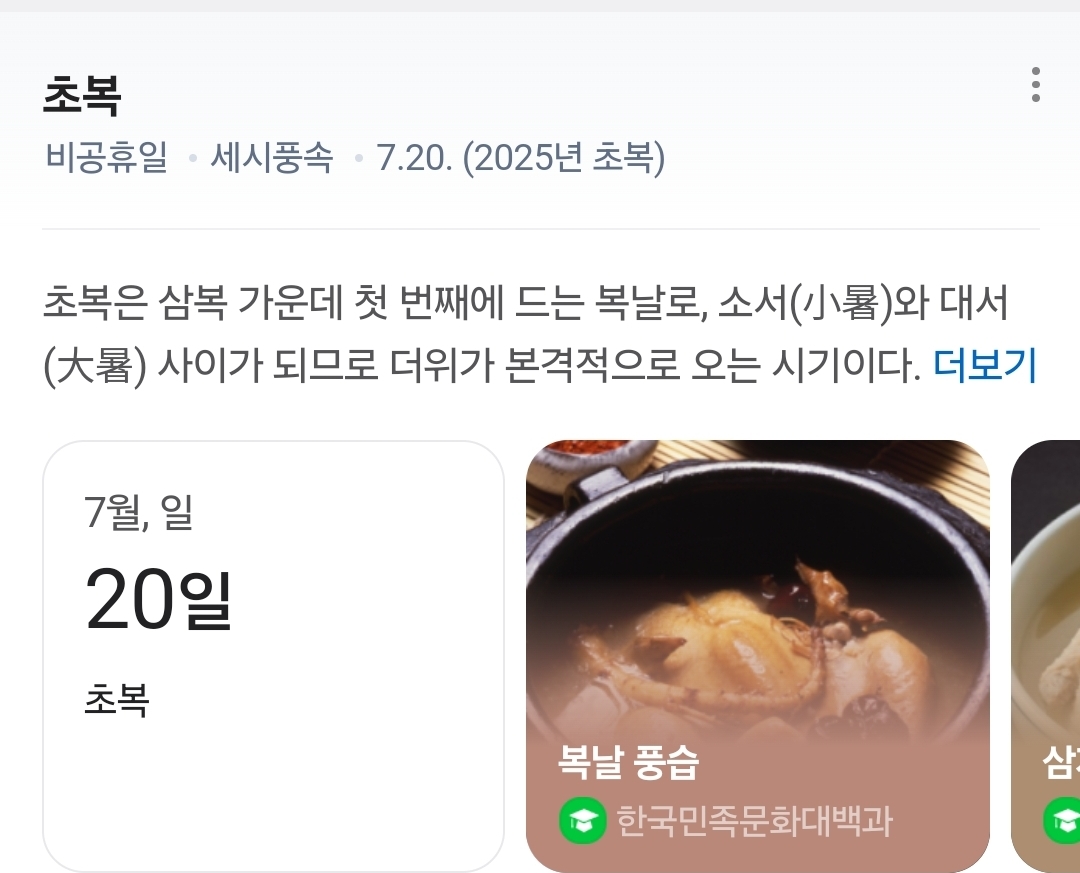Tap the 한국민족문화대백과 source label
This screenshot has width=1080, height=873.
pyautogui.click(x=754, y=821)
